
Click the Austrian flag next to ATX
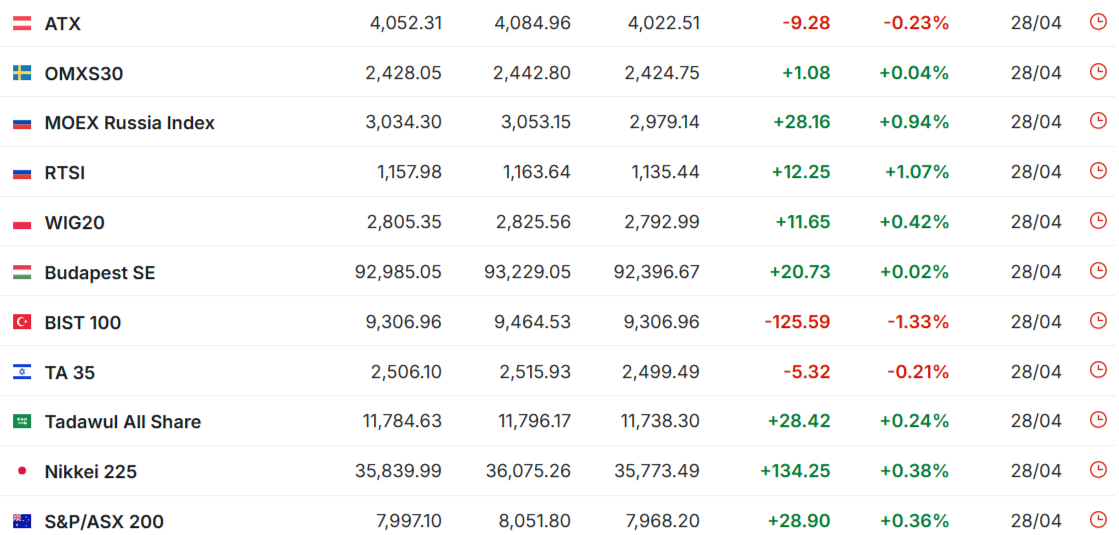[22, 23]
